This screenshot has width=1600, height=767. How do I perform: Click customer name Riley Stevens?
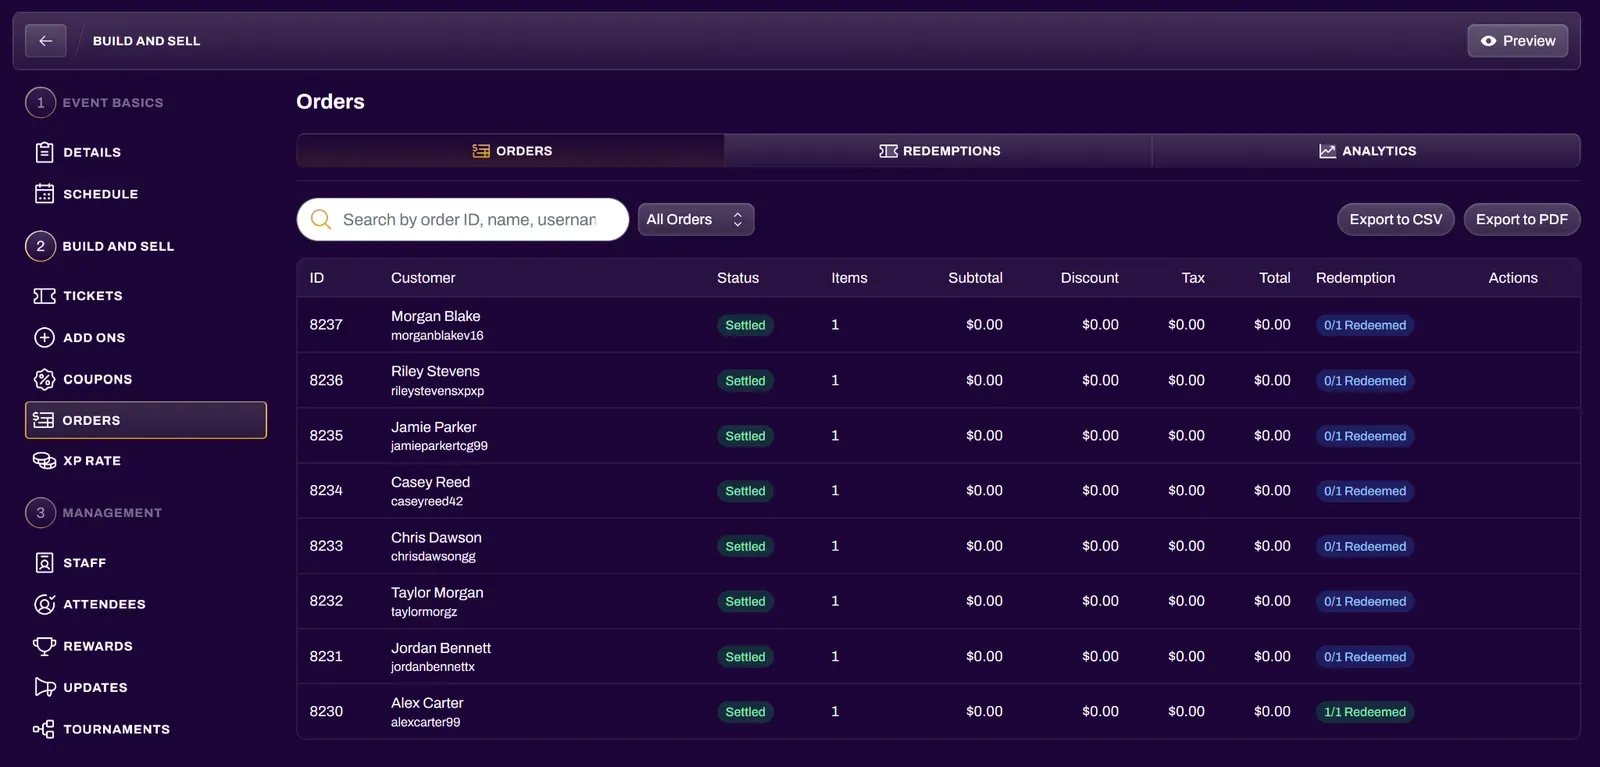[435, 371]
